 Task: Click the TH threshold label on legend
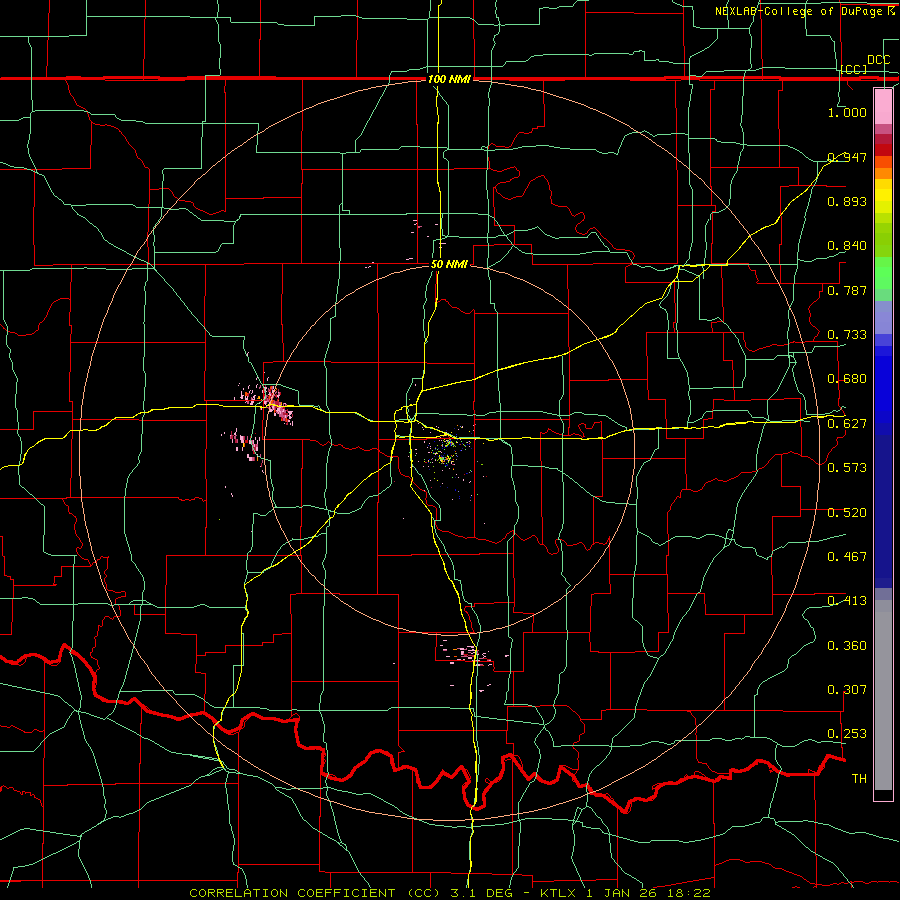point(859,779)
